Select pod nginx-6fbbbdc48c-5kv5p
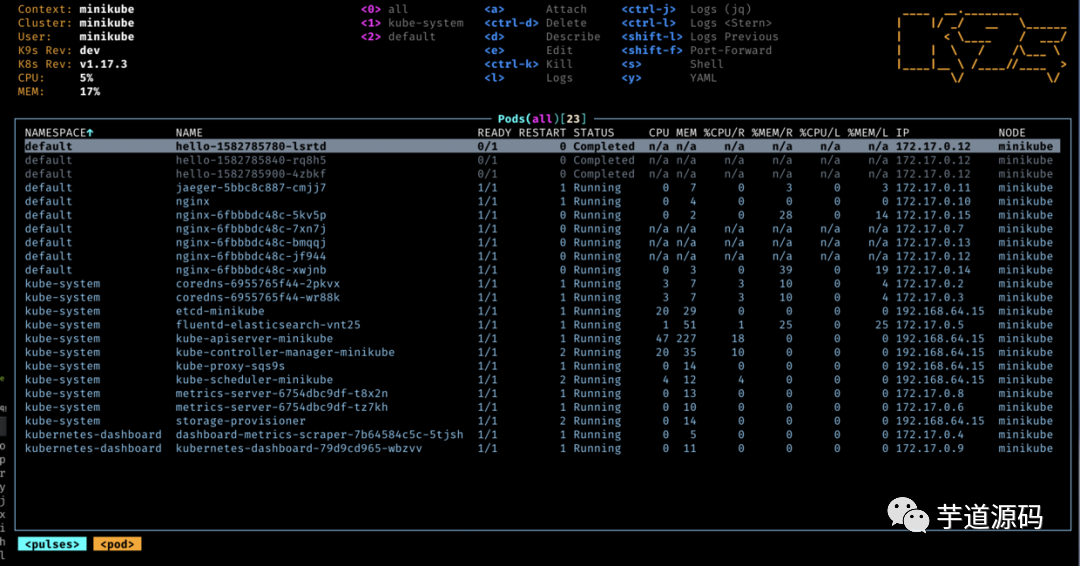This screenshot has width=1080, height=566. coord(542,215)
